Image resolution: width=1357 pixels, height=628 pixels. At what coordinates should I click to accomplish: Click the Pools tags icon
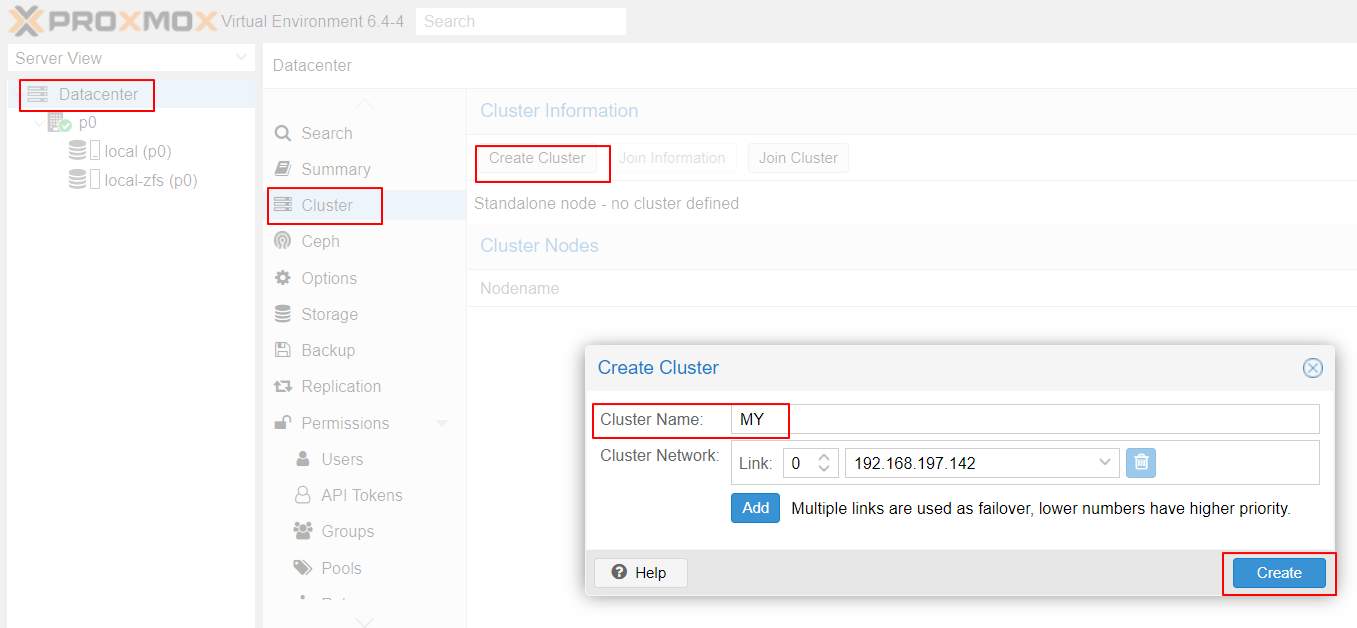(x=302, y=568)
